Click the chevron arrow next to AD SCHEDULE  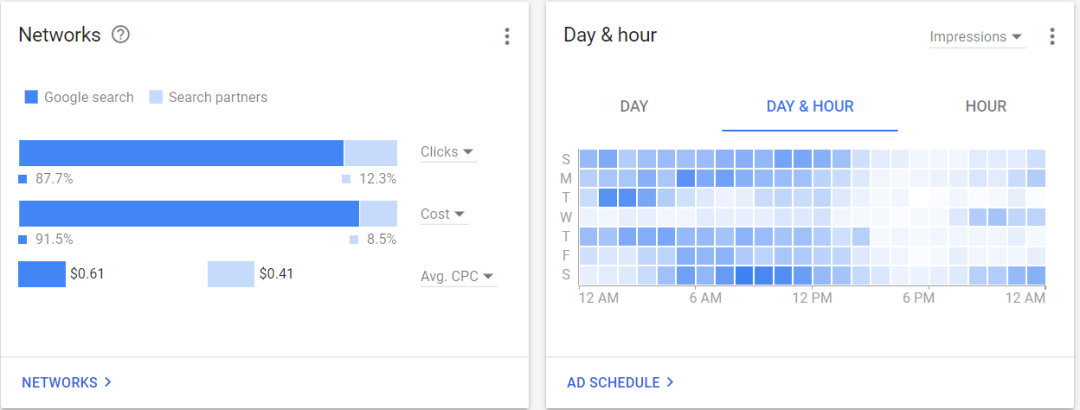coord(670,382)
